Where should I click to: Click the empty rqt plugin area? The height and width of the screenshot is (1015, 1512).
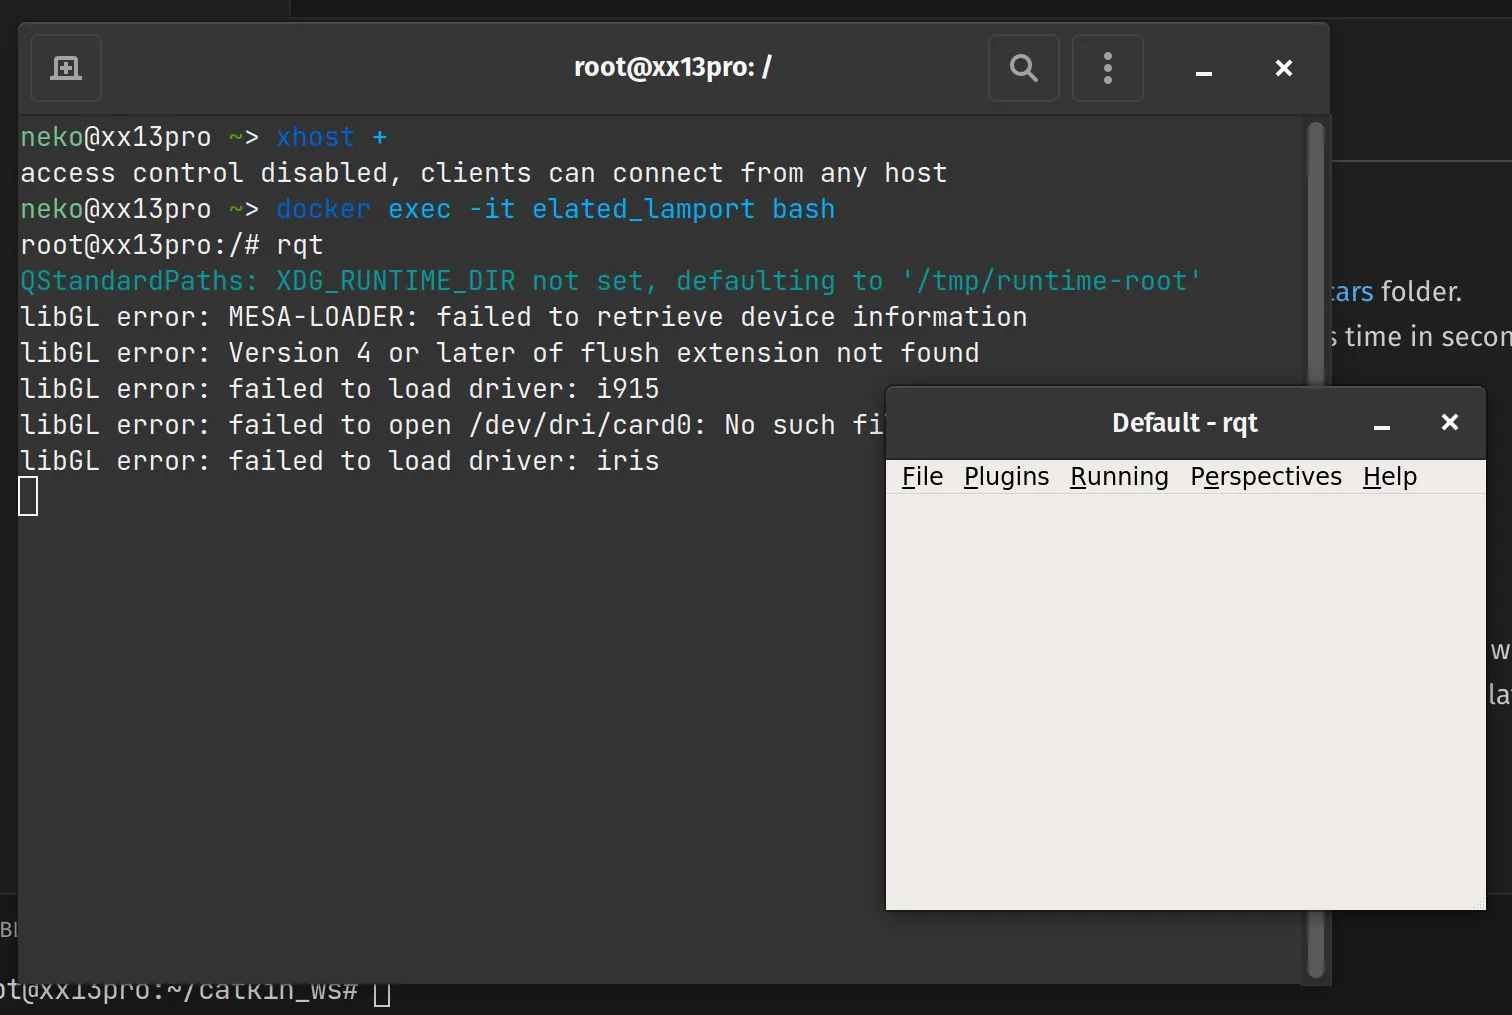point(1185,700)
